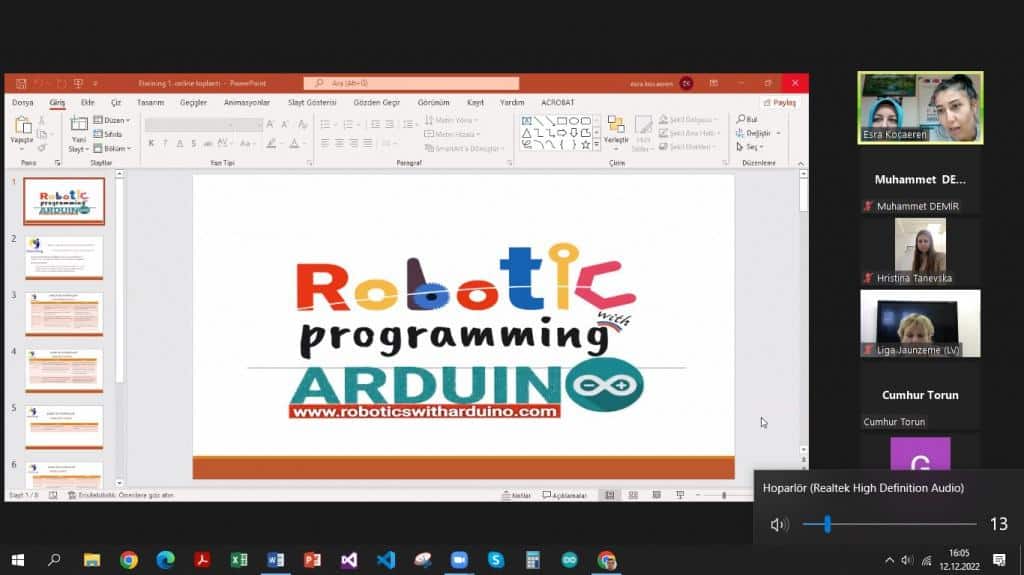Click the speaker volume slider track
1024x575 pixels.
[900, 524]
